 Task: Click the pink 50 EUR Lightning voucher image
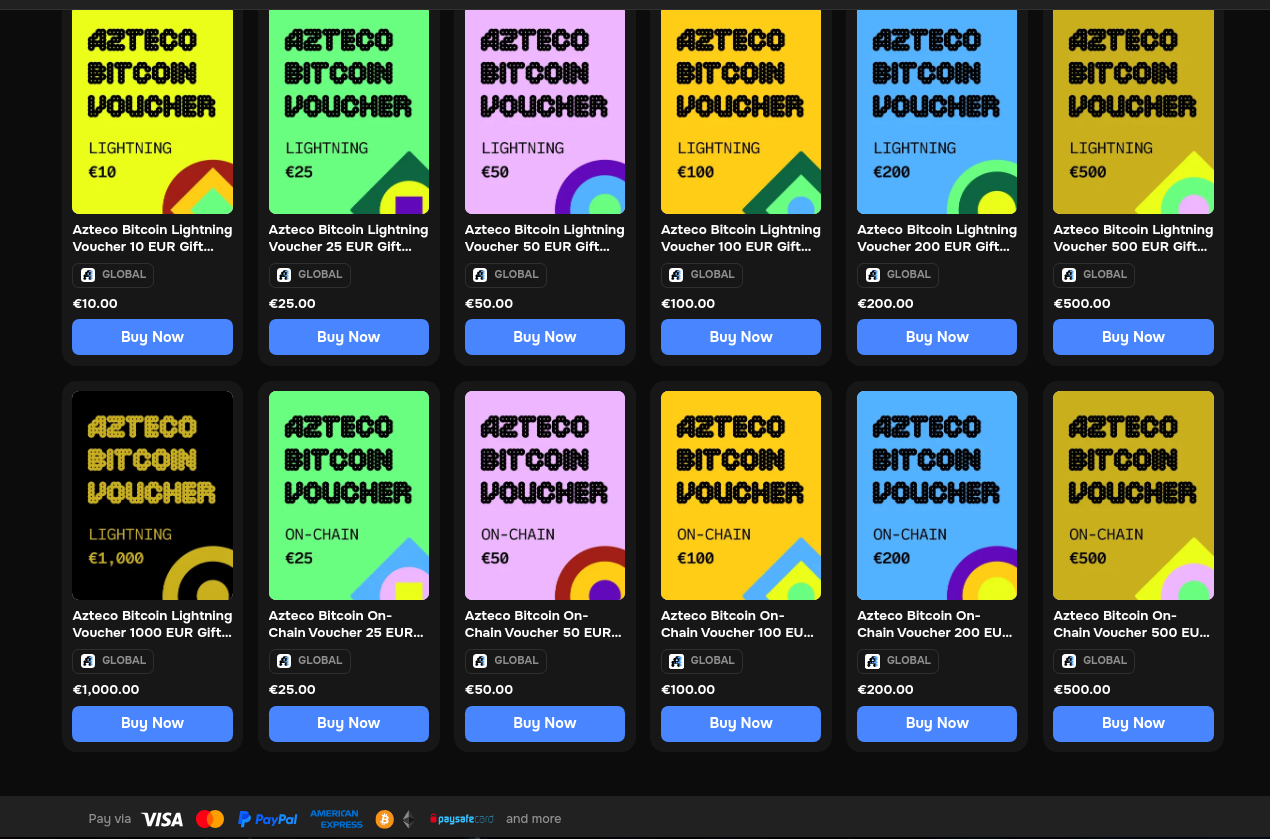[x=544, y=111]
